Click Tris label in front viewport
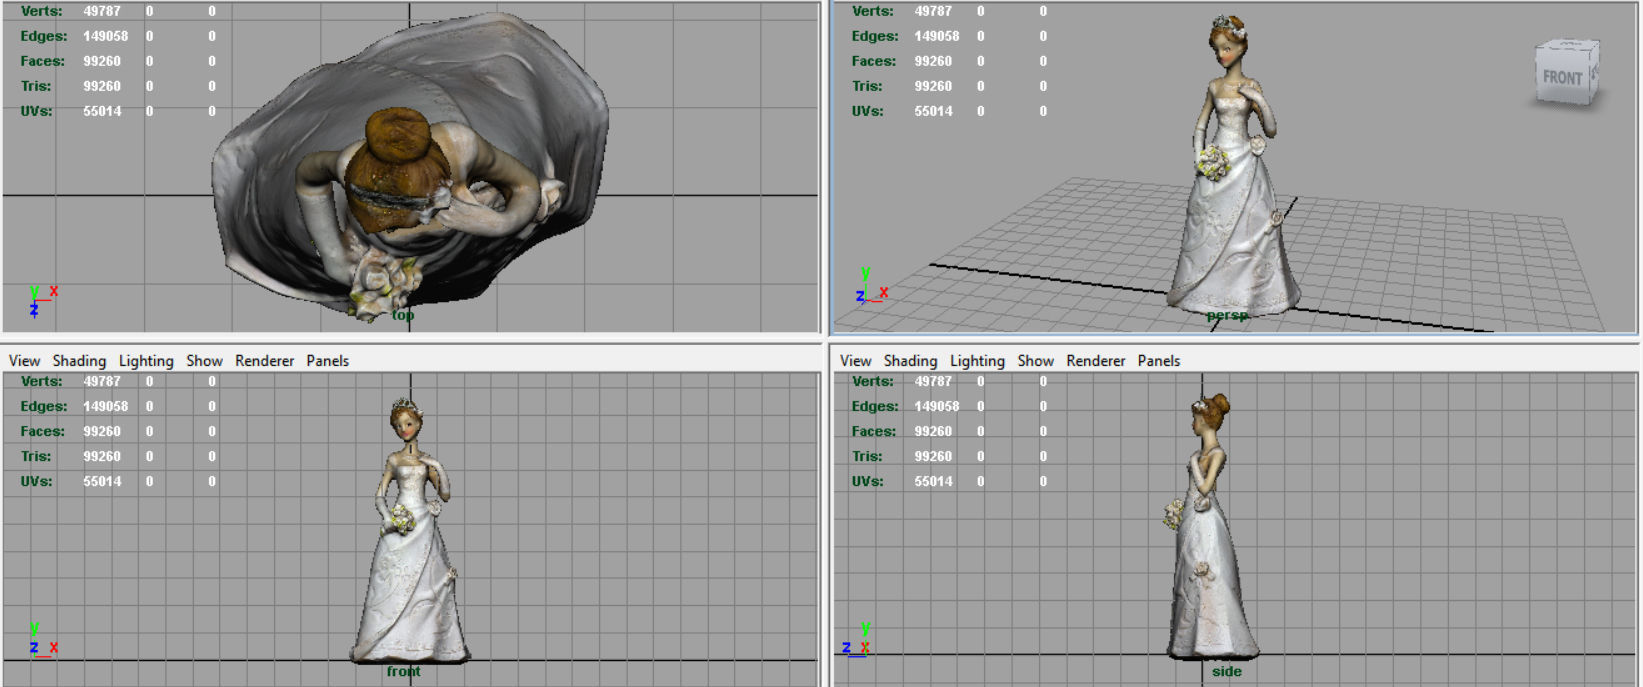Image resolution: width=1643 pixels, height=687 pixels. [36, 456]
